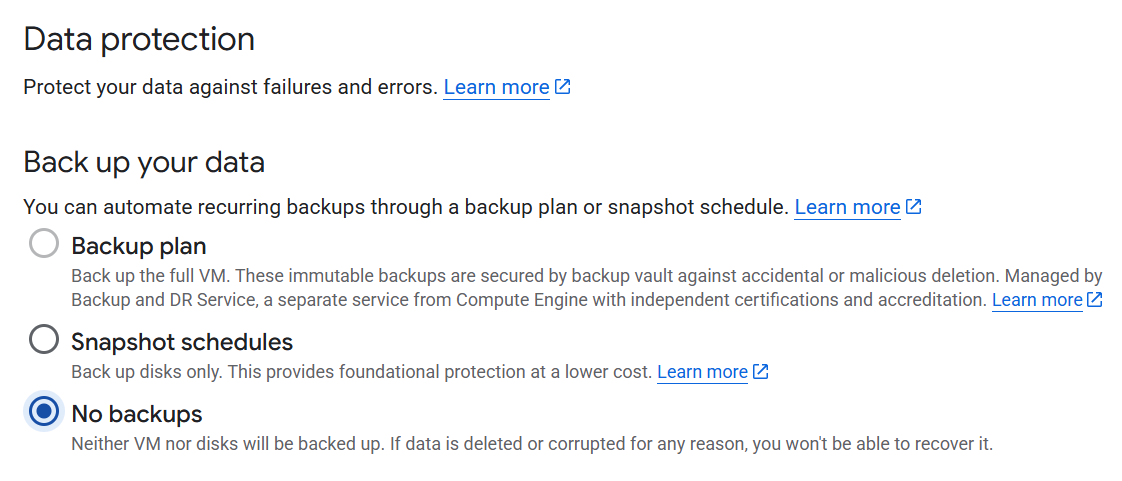Click the Snapshot schedules option label
Screen dimensions: 1122x481
(x=182, y=342)
